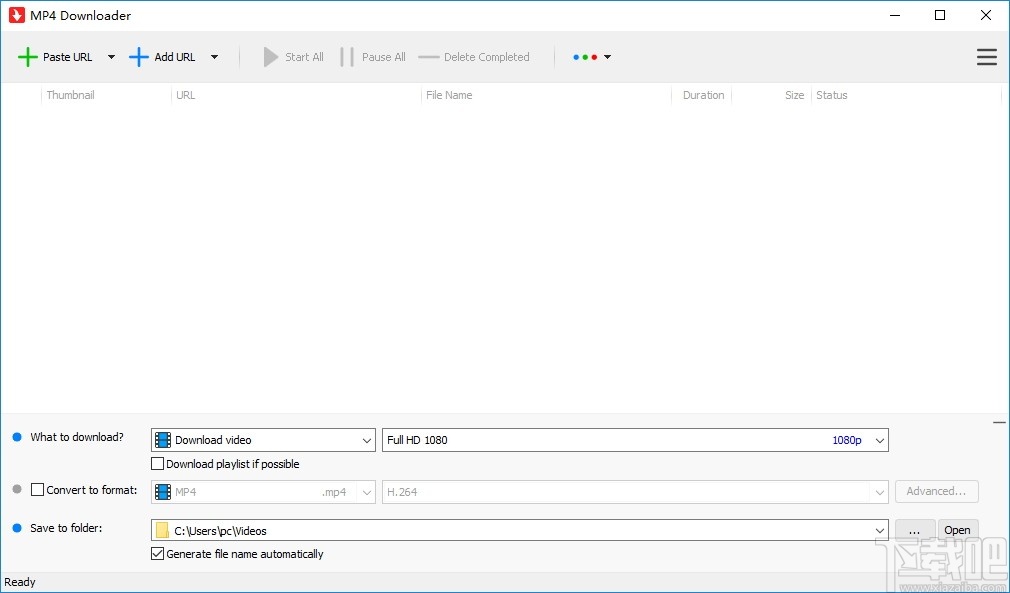Click the MP4 Downloader title bar icon
This screenshot has height=593, width=1010.
(16, 15)
